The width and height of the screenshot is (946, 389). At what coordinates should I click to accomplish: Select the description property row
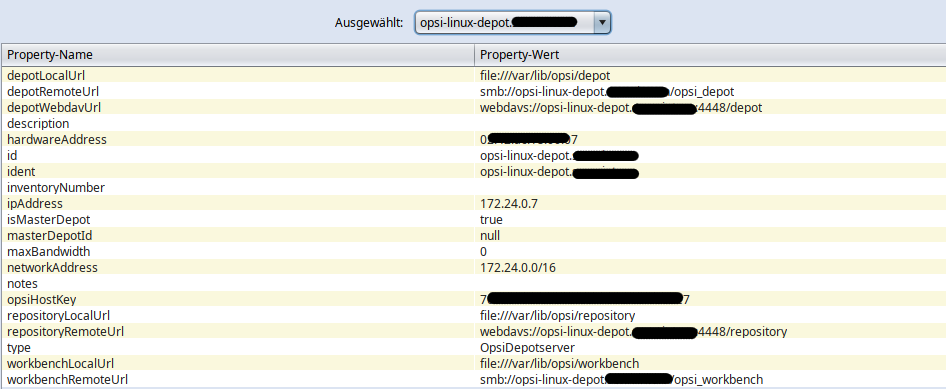click(x=473, y=124)
